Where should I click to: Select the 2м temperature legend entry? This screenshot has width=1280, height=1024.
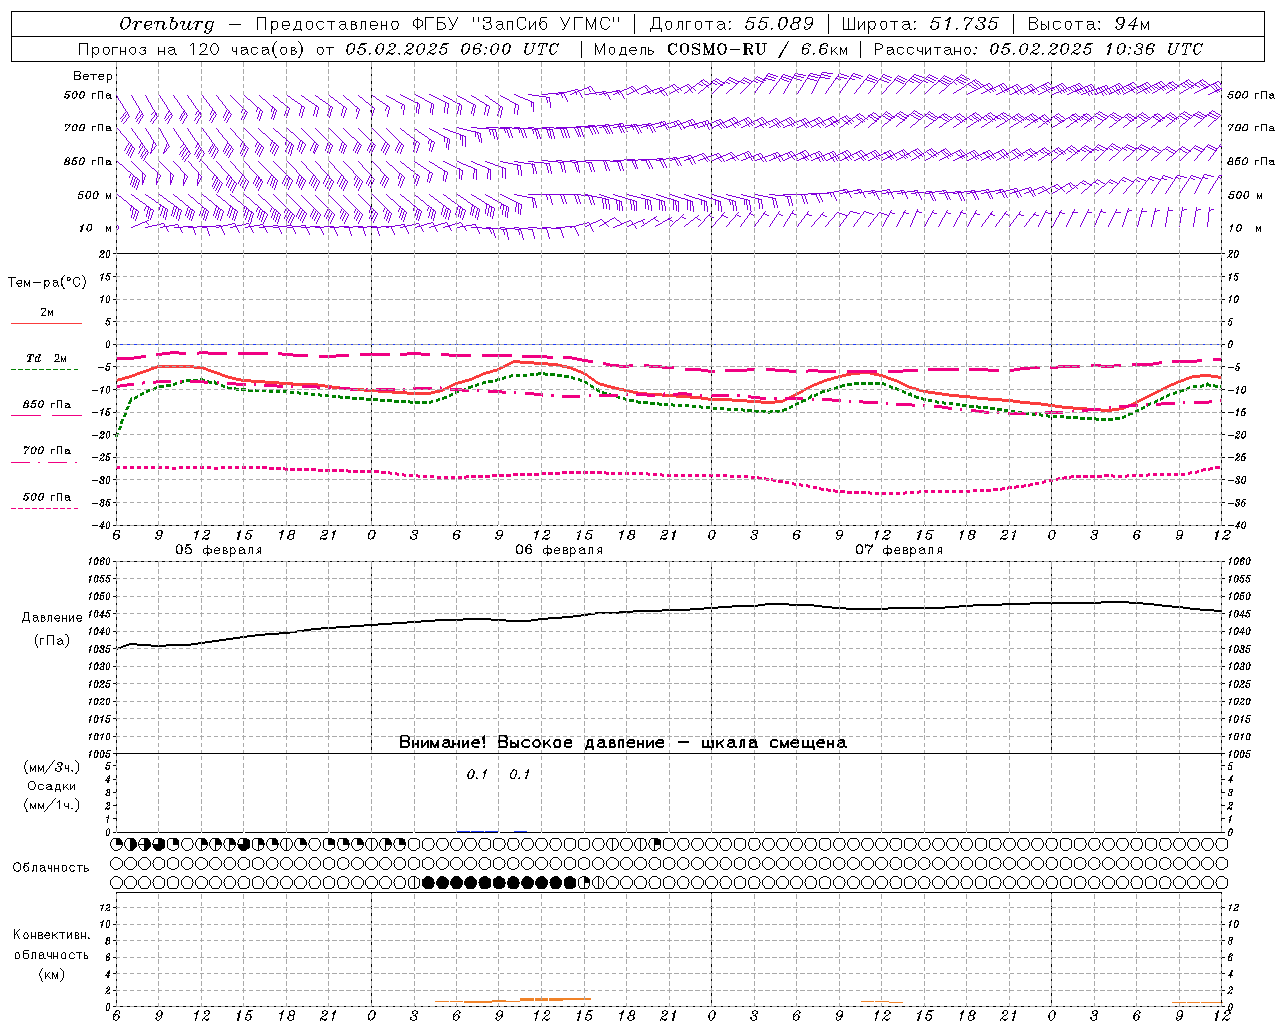47,313
